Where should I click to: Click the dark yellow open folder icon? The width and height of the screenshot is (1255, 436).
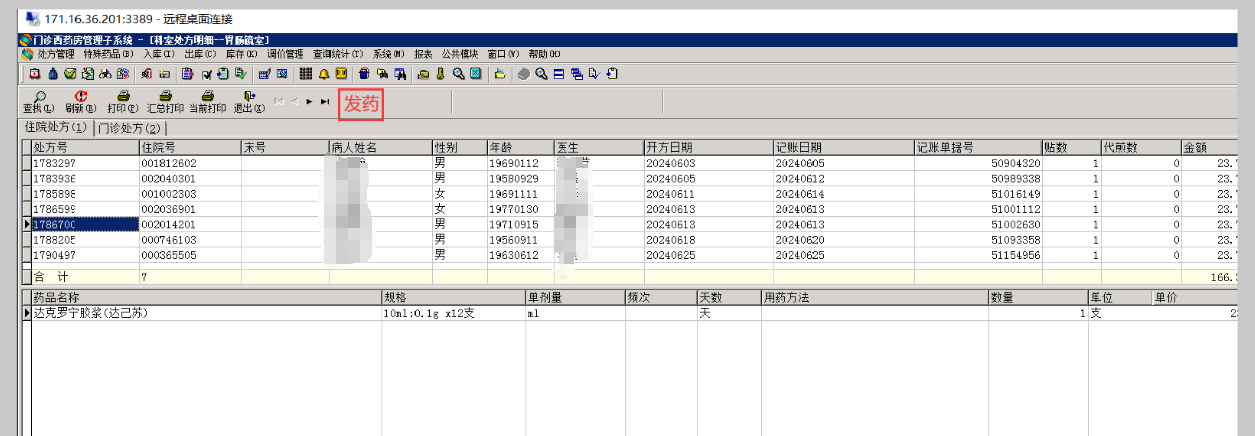pos(422,74)
